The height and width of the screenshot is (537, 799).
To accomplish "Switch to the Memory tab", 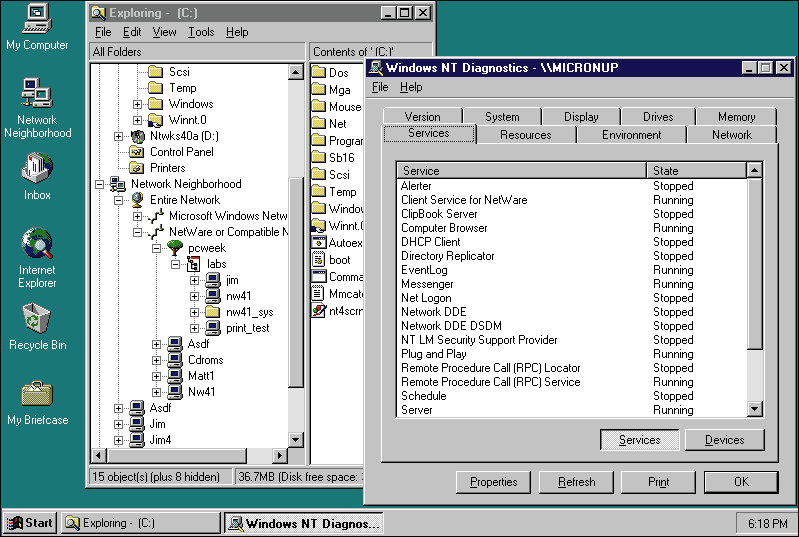I will click(736, 117).
